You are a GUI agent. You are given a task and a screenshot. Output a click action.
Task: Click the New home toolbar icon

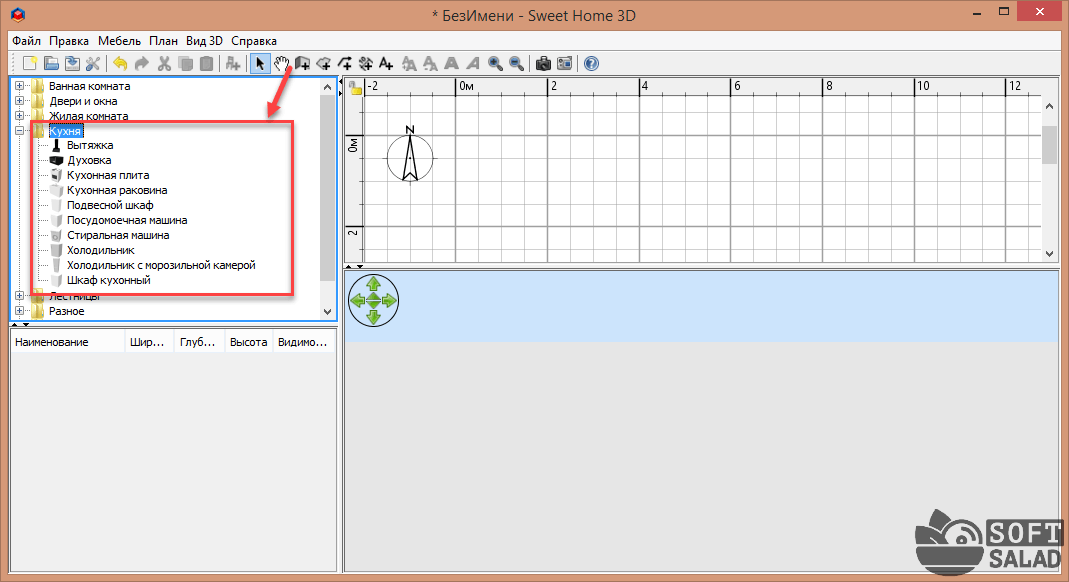click(x=30, y=64)
